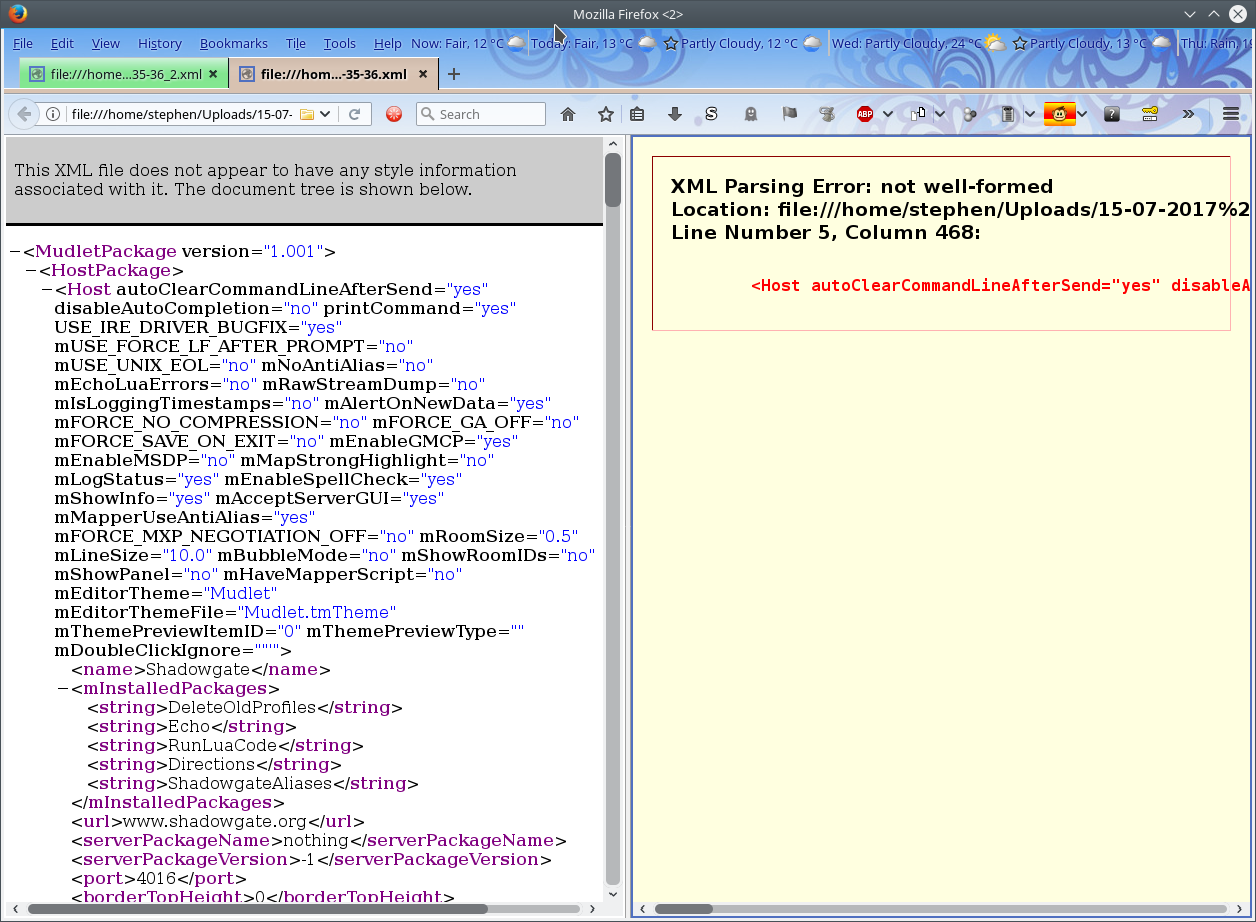Click the 'www.shadowgate.org' url text

(x=214, y=822)
